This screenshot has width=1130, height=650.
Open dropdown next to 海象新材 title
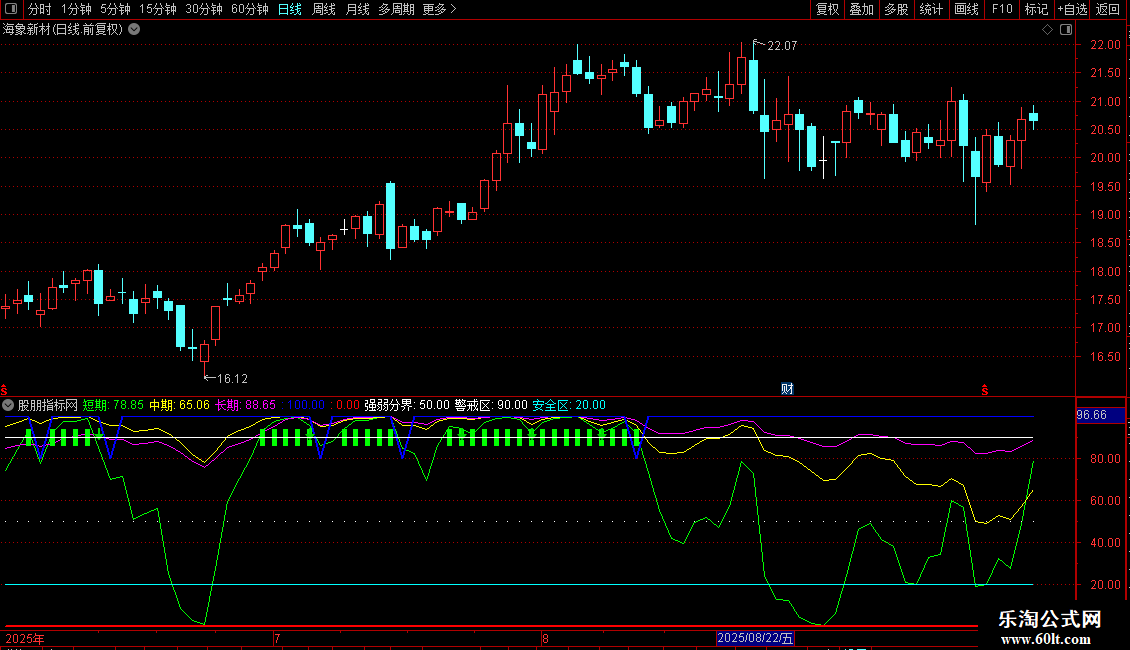pyautogui.click(x=134, y=30)
